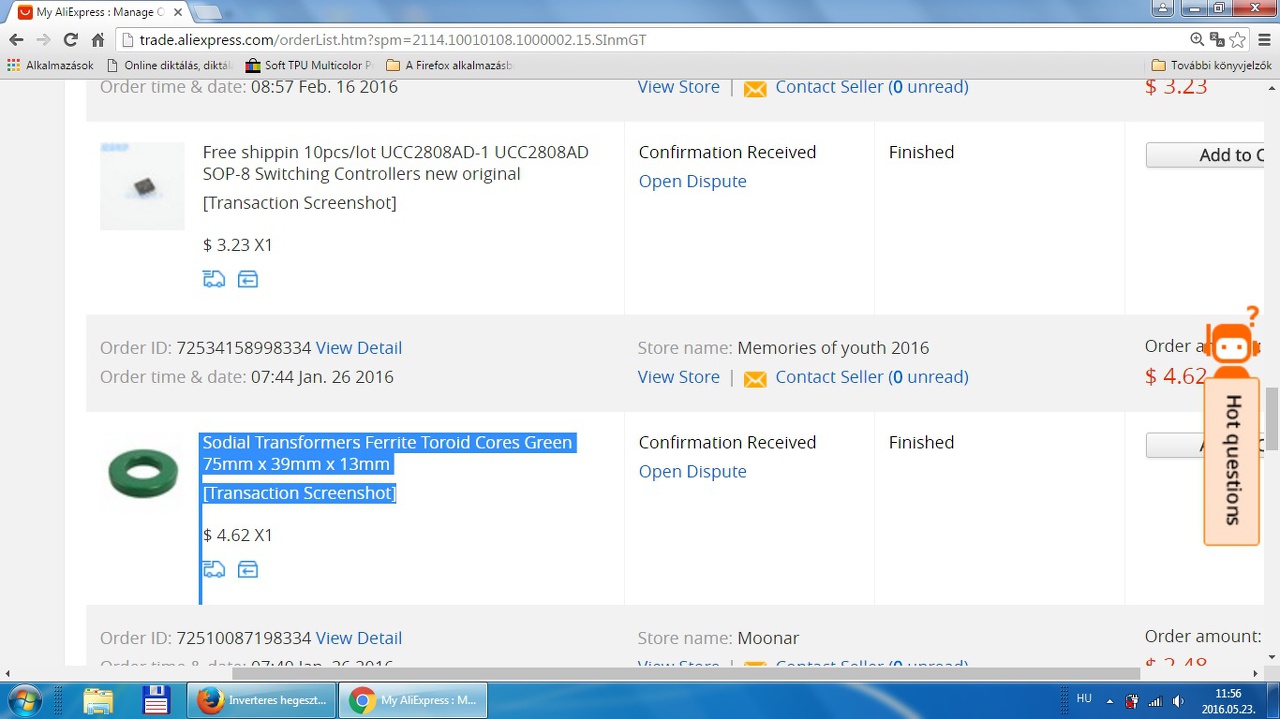Open the Soft TPU Multicolor bookmark

(x=309, y=65)
